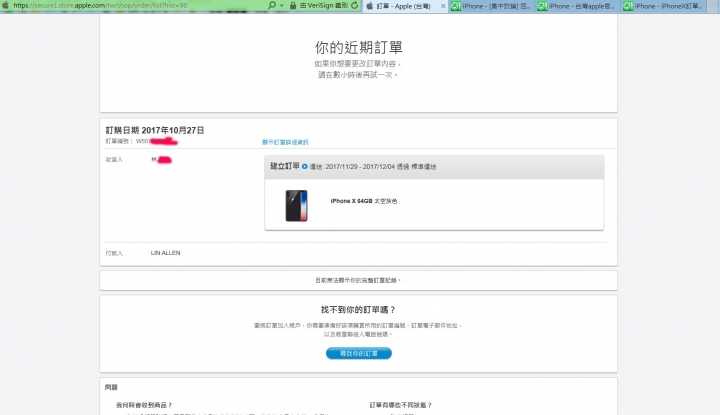The width and height of the screenshot is (720, 415).
Task: Click the 建立訂單 status heading
Action: [285, 166]
